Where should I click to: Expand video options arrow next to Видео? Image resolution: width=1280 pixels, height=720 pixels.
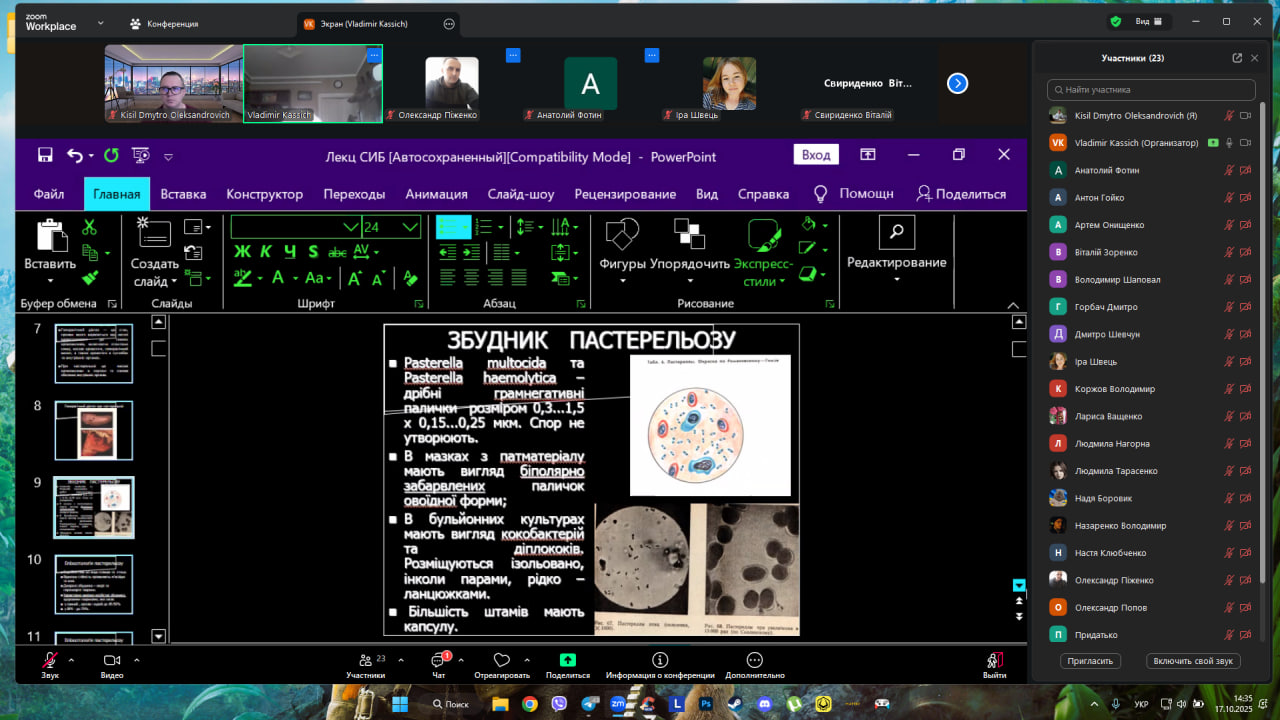pos(136,660)
